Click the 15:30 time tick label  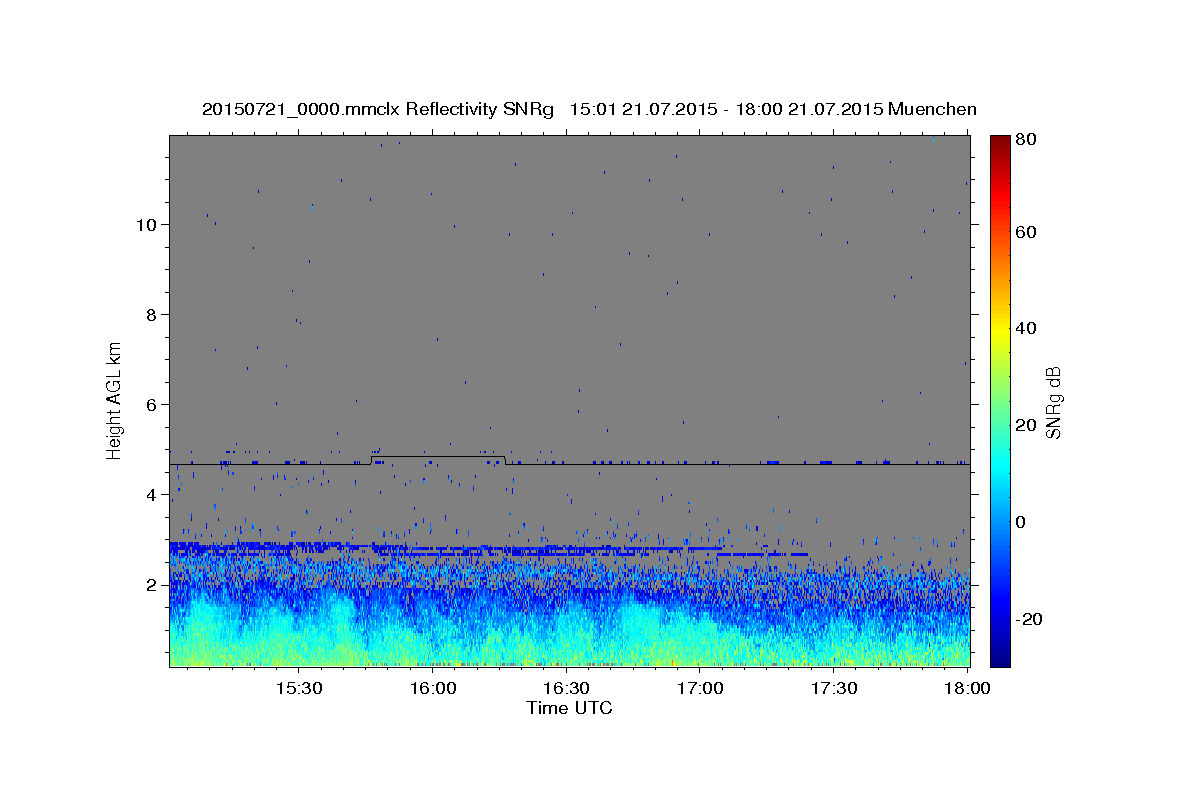pos(298,689)
